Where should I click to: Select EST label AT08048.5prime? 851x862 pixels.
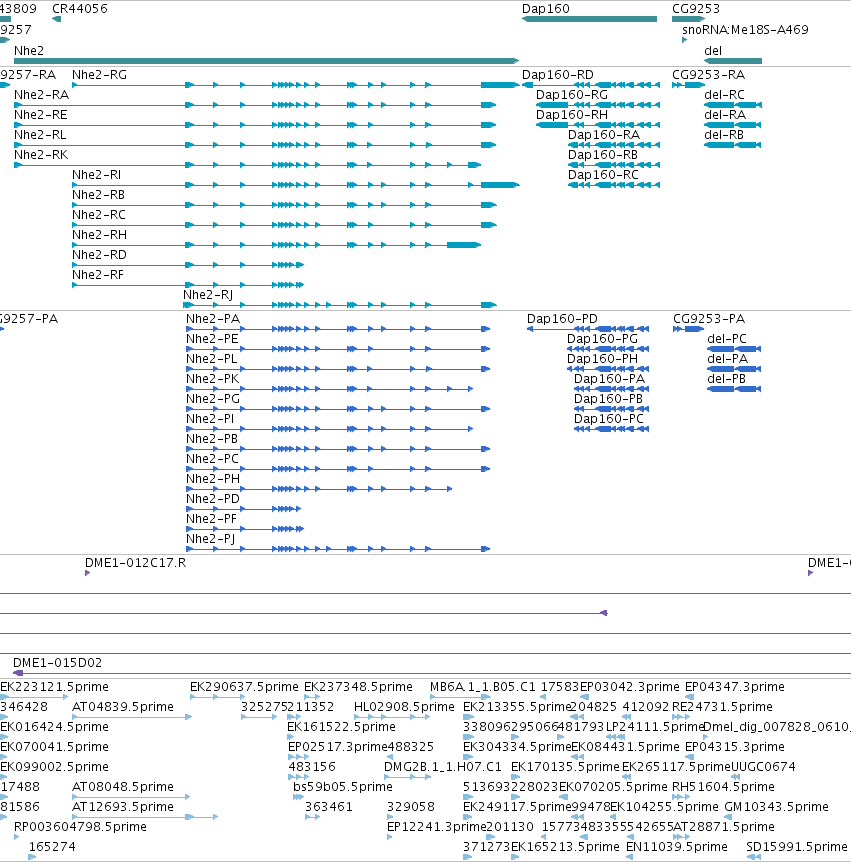pyautogui.click(x=123, y=787)
